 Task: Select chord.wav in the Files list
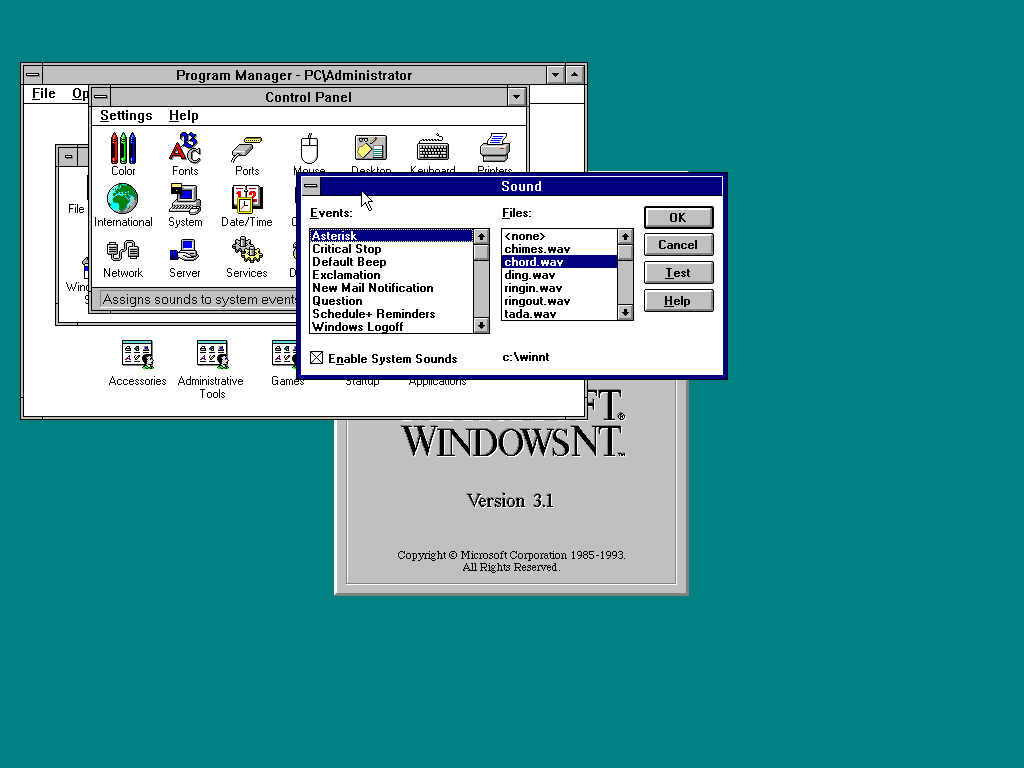click(560, 262)
